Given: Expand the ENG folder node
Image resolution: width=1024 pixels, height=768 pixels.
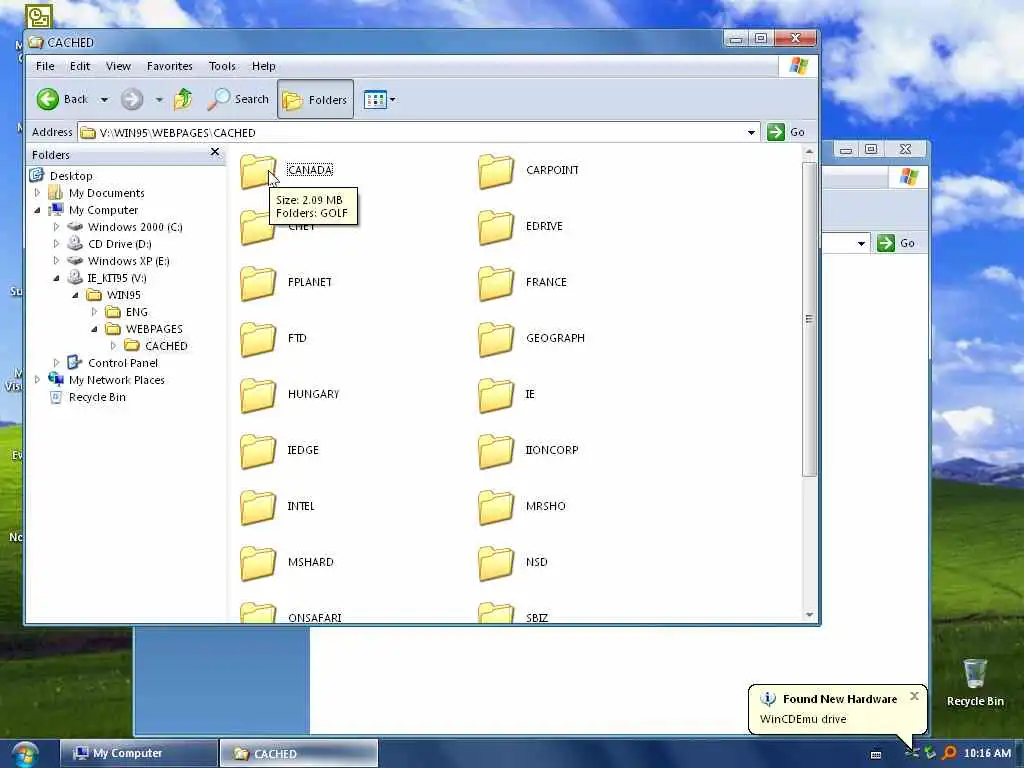Looking at the screenshot, I should (x=94, y=312).
